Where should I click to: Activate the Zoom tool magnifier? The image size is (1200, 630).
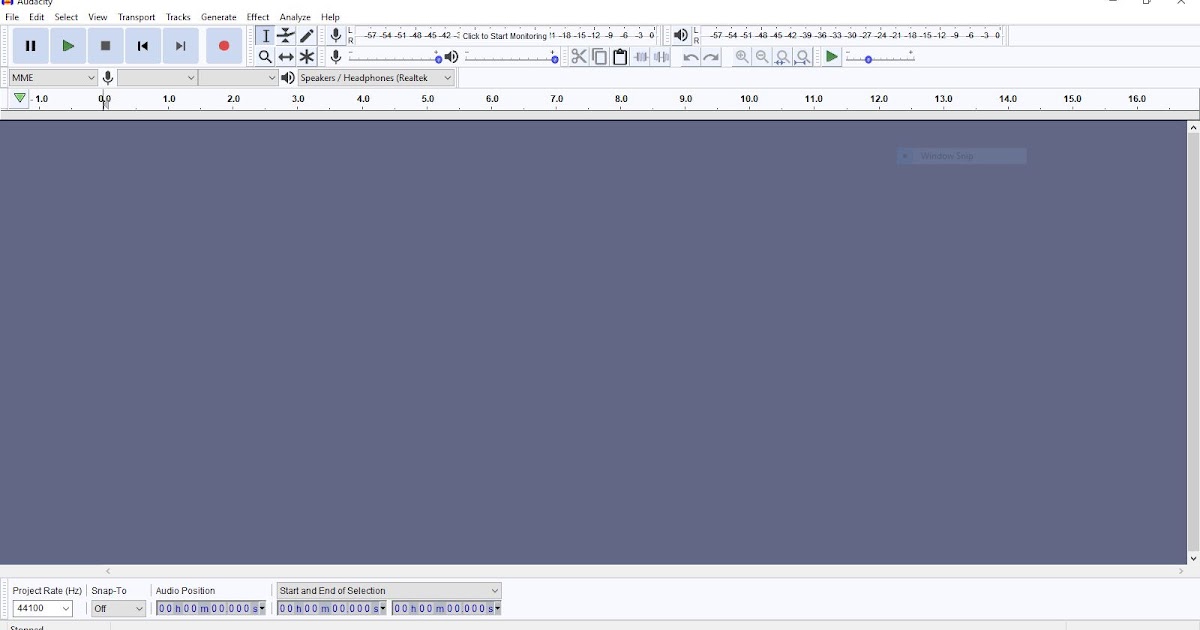tap(265, 57)
